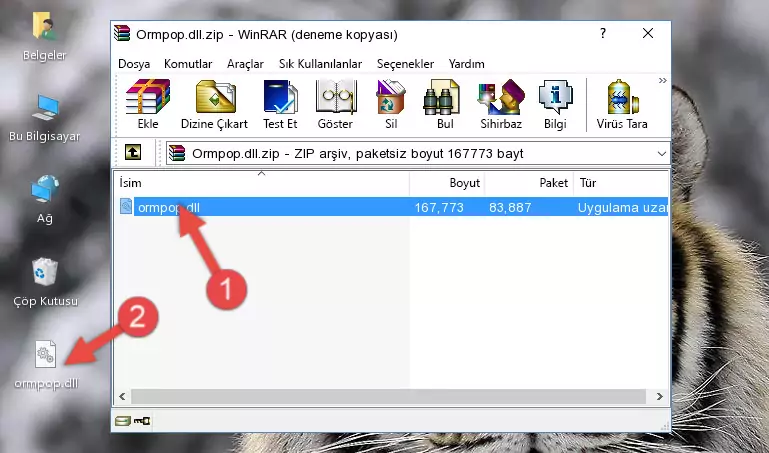Open the Seçenekler menu
The width and height of the screenshot is (769, 453).
pos(405,64)
